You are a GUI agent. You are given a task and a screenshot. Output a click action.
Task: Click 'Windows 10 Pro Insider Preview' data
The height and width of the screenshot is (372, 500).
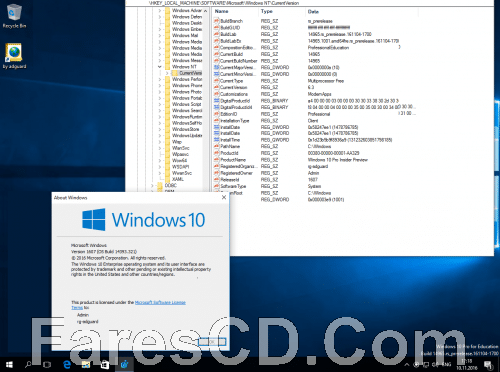[337, 160]
